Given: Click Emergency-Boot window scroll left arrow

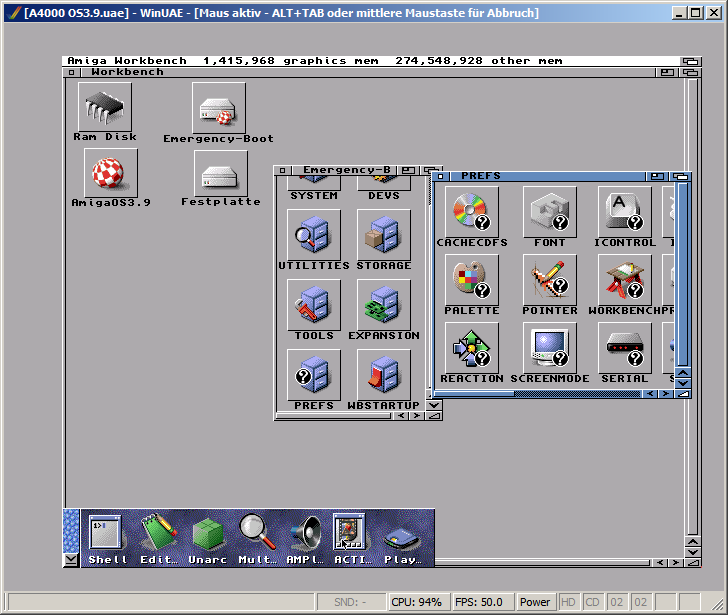Looking at the screenshot, I should click(401, 416).
